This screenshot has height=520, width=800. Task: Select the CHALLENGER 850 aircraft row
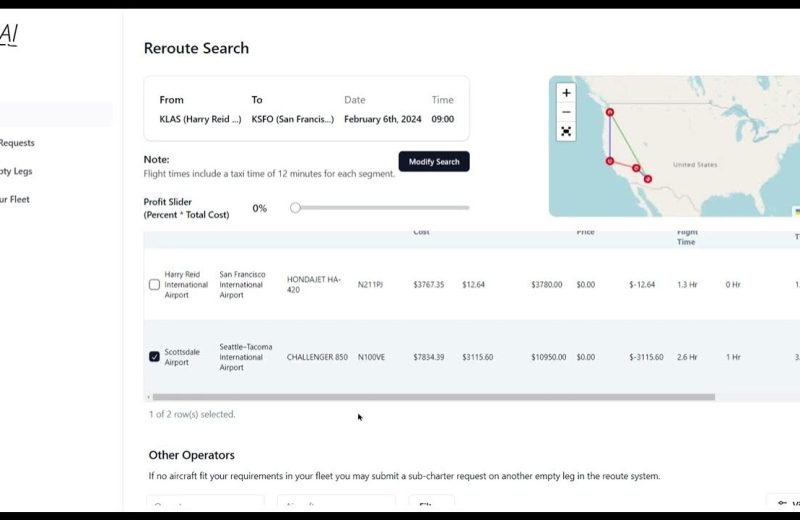pyautogui.click(x=317, y=357)
